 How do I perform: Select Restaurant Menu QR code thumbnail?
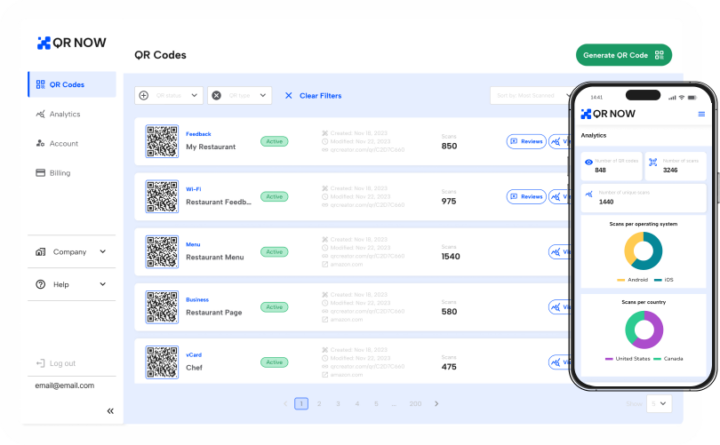point(162,252)
